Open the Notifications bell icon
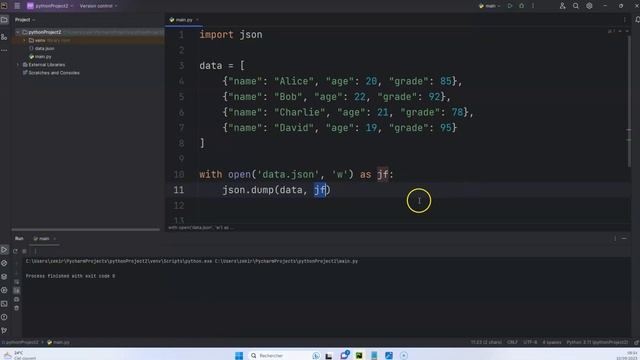The image size is (640, 360). tap(637, 20)
